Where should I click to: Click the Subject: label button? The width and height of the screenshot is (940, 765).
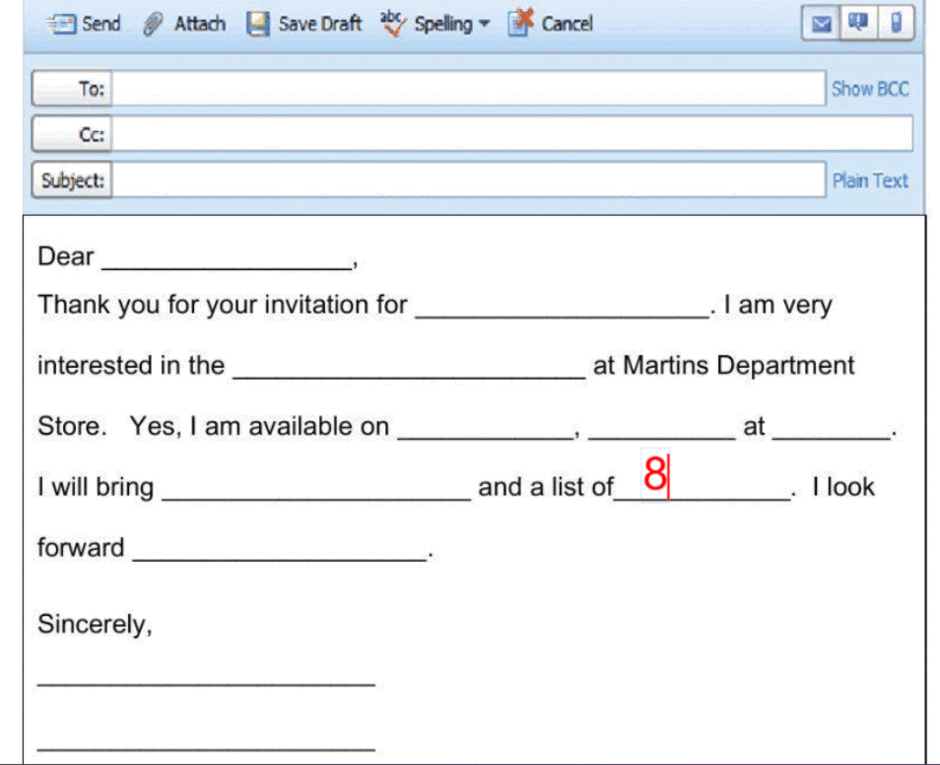pos(72,180)
